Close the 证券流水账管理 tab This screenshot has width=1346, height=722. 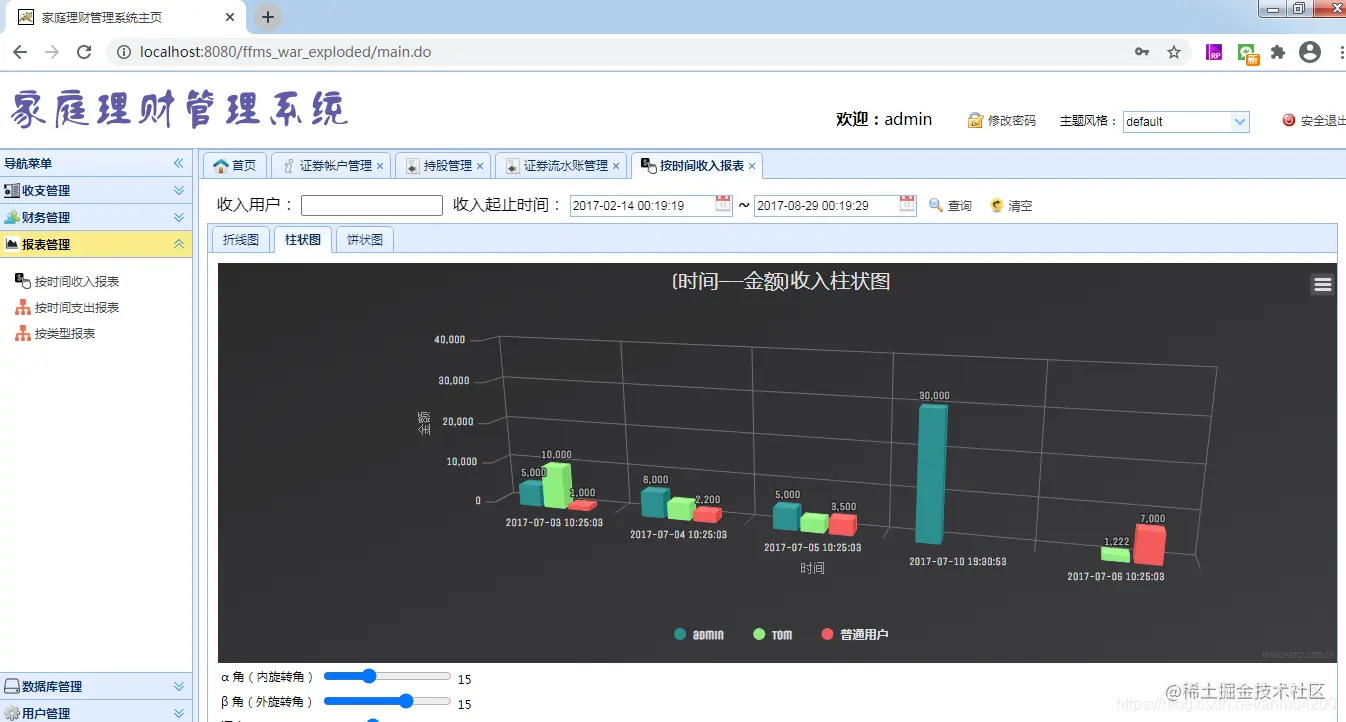pyautogui.click(x=616, y=166)
